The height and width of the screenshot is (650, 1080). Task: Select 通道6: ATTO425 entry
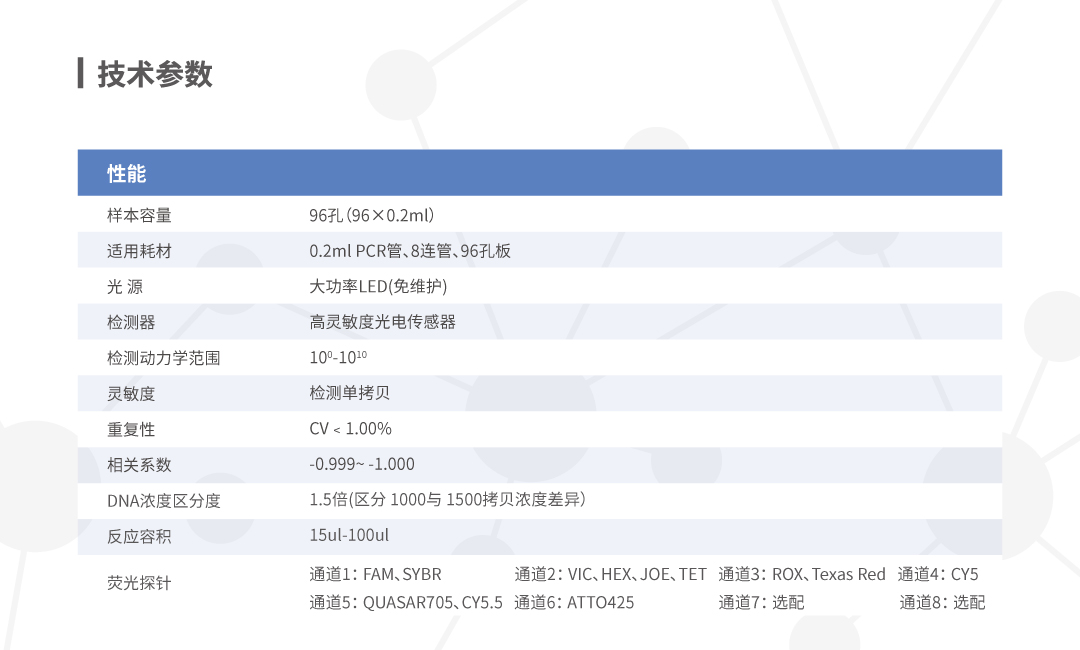coord(574,602)
